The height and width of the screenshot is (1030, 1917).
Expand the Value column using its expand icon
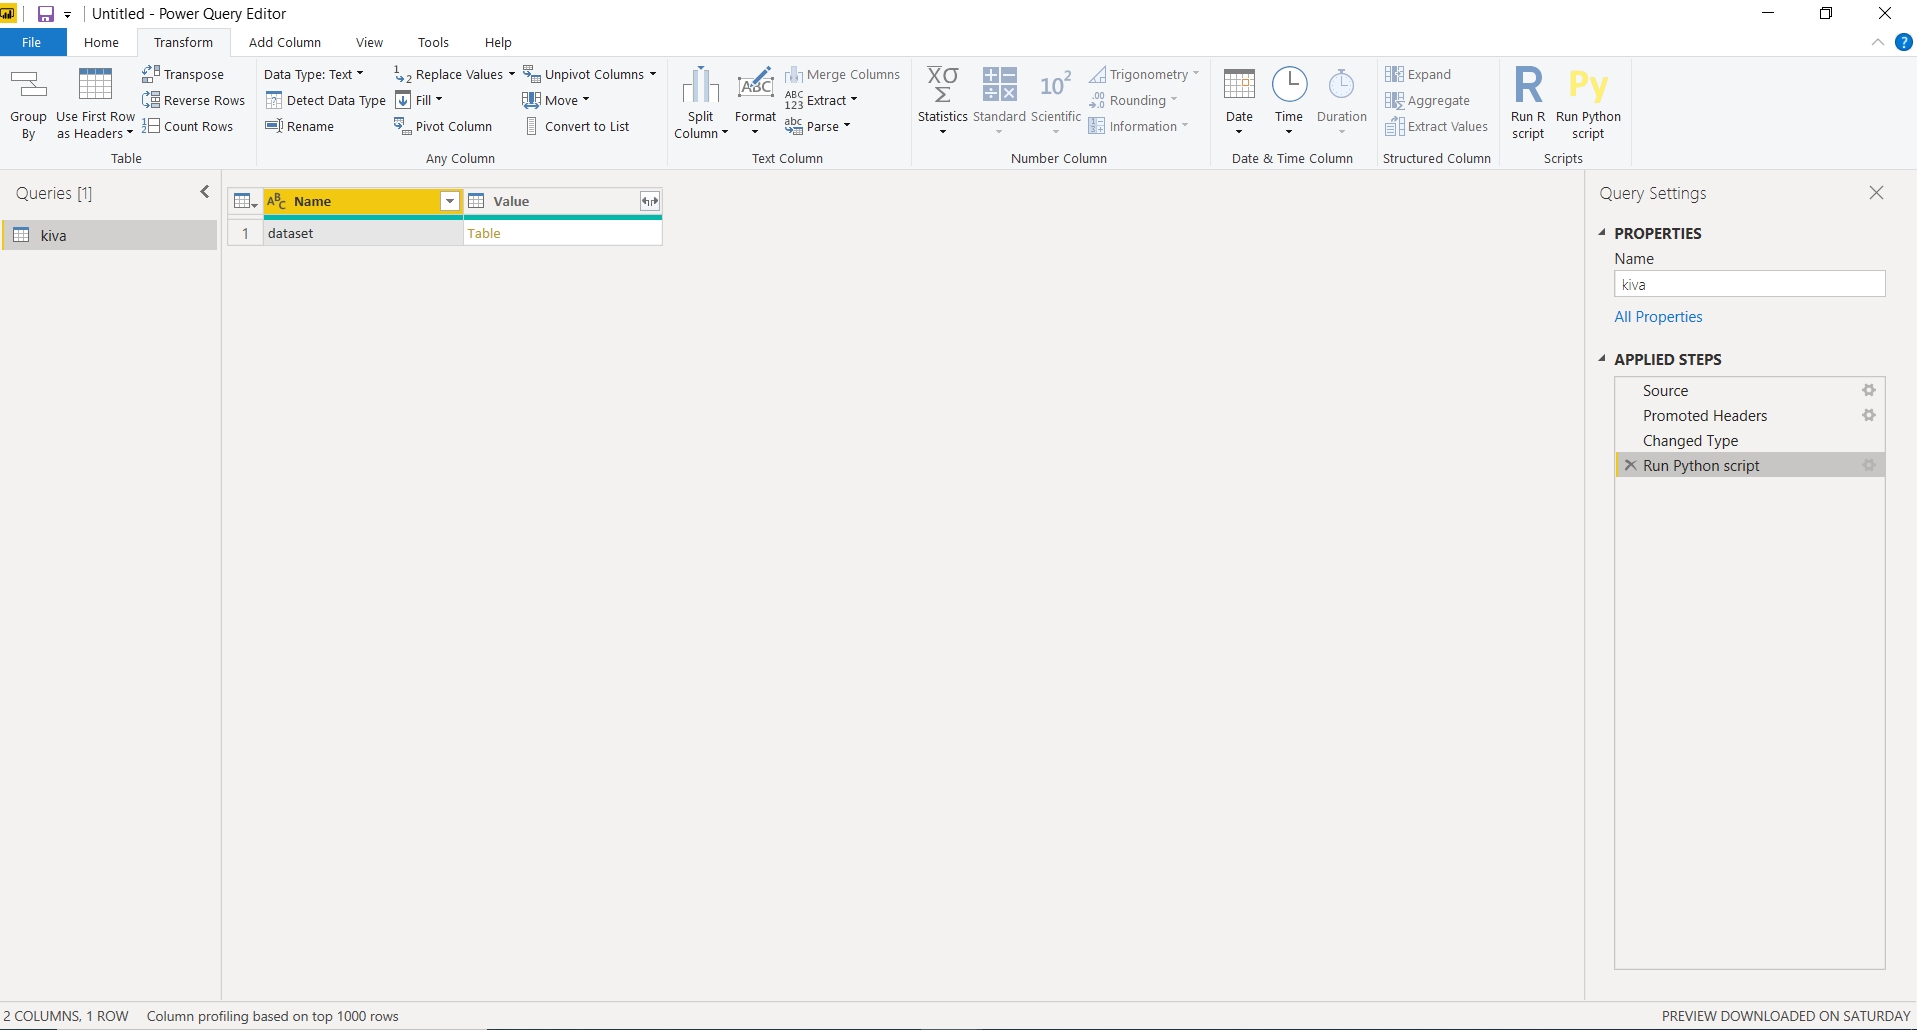(x=650, y=202)
